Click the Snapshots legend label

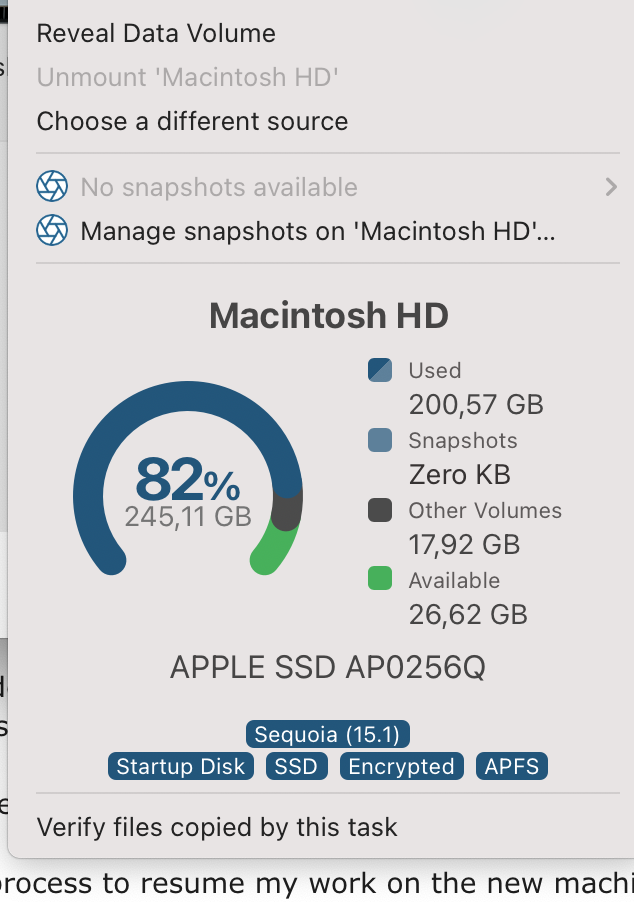[x=463, y=441]
